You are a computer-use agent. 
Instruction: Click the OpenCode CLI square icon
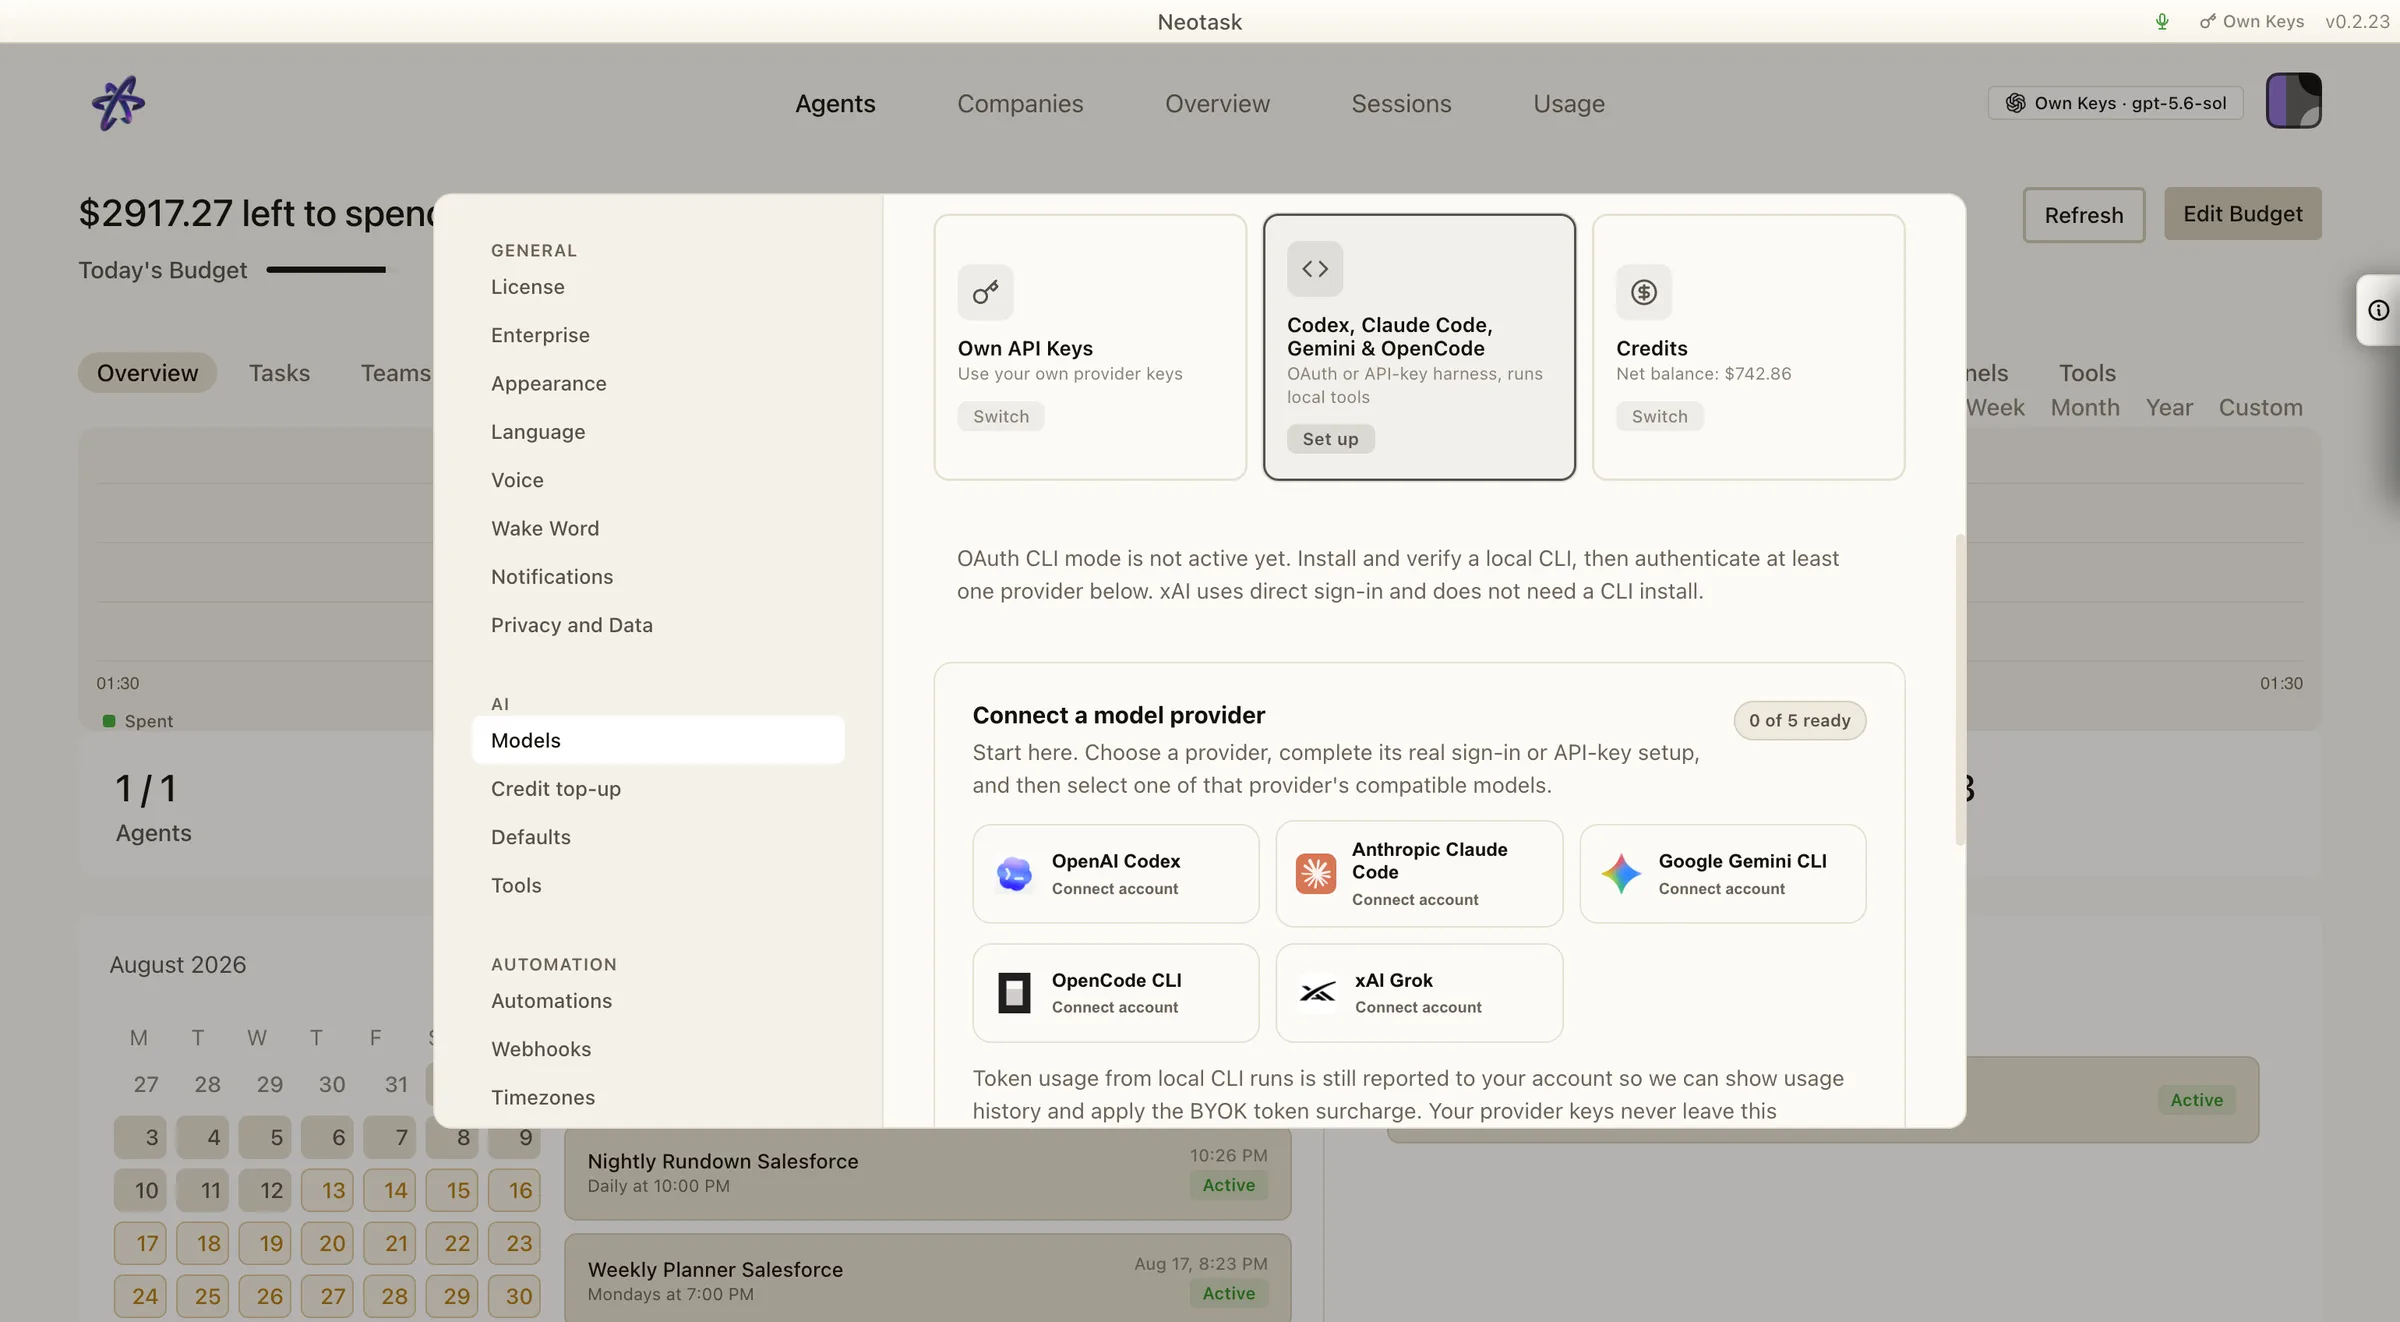coord(1014,993)
